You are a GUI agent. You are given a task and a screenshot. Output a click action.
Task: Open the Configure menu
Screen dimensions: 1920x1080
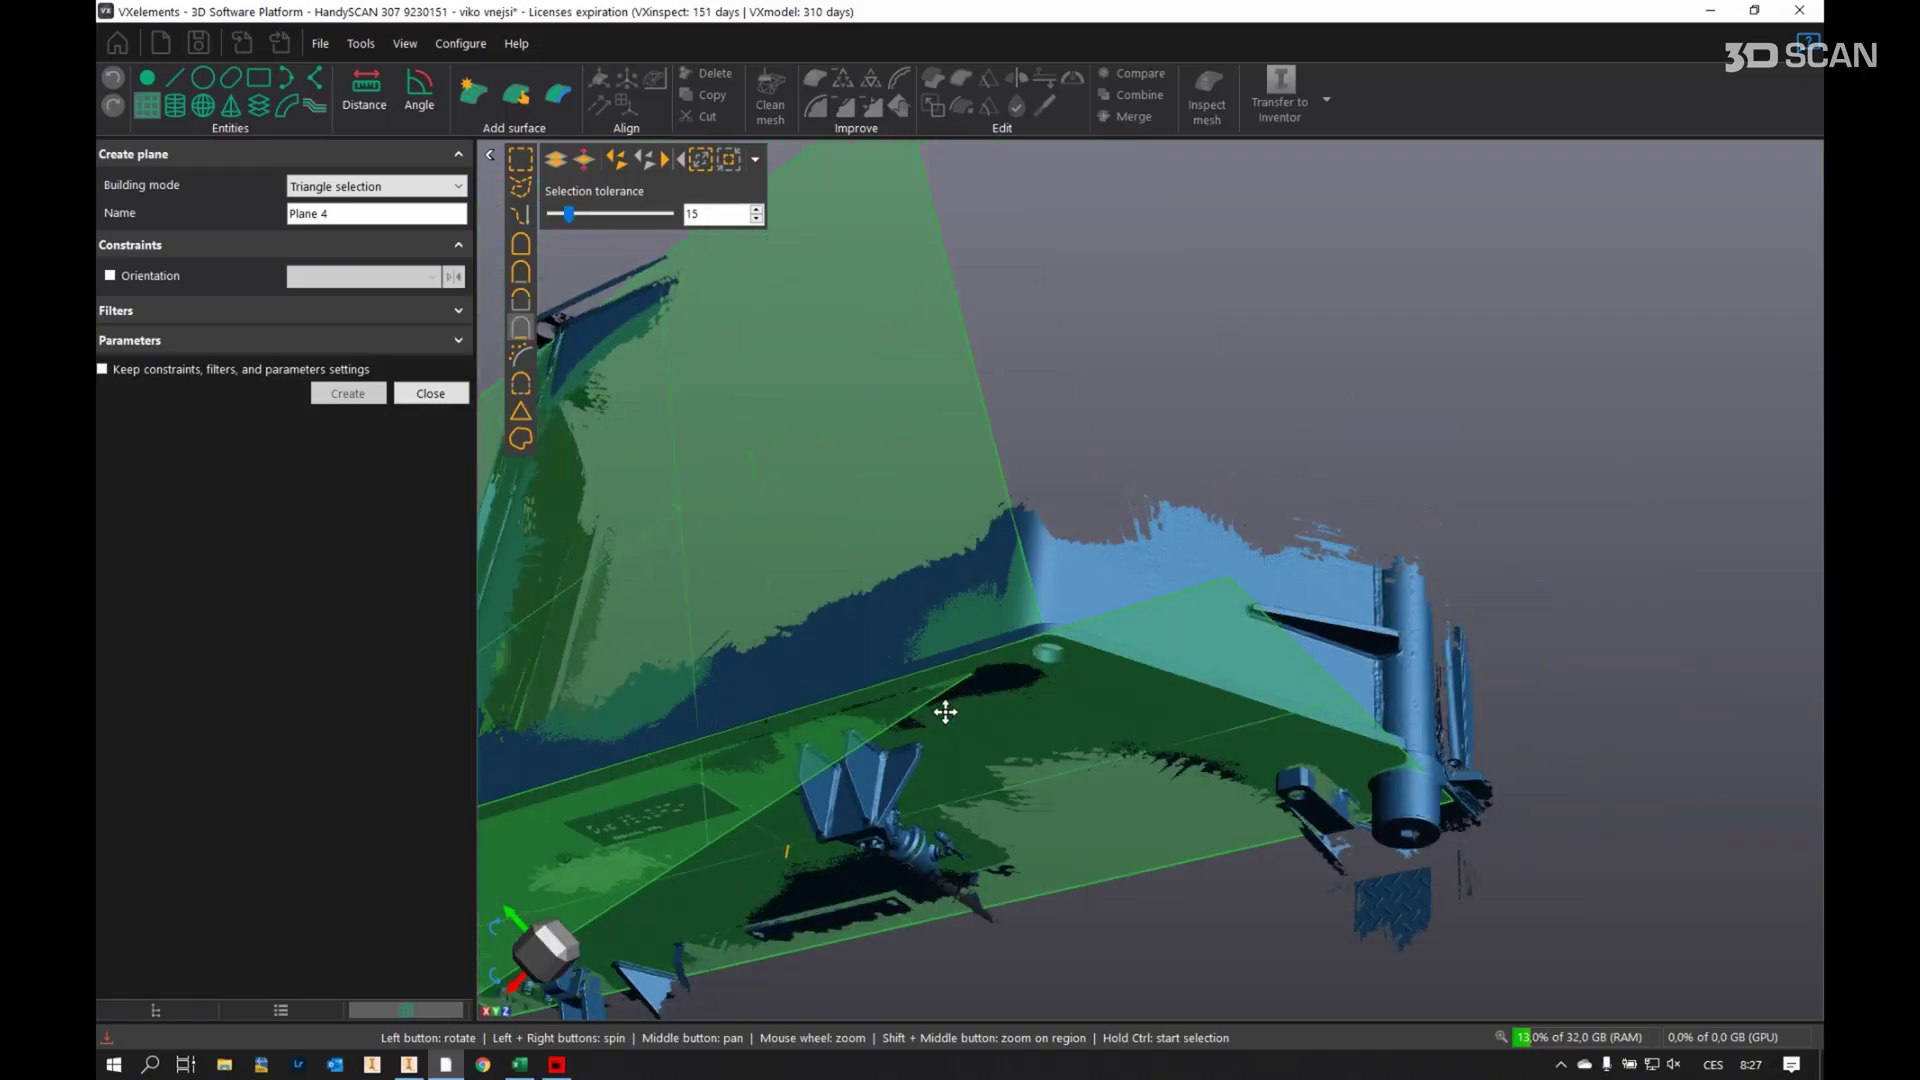(460, 44)
